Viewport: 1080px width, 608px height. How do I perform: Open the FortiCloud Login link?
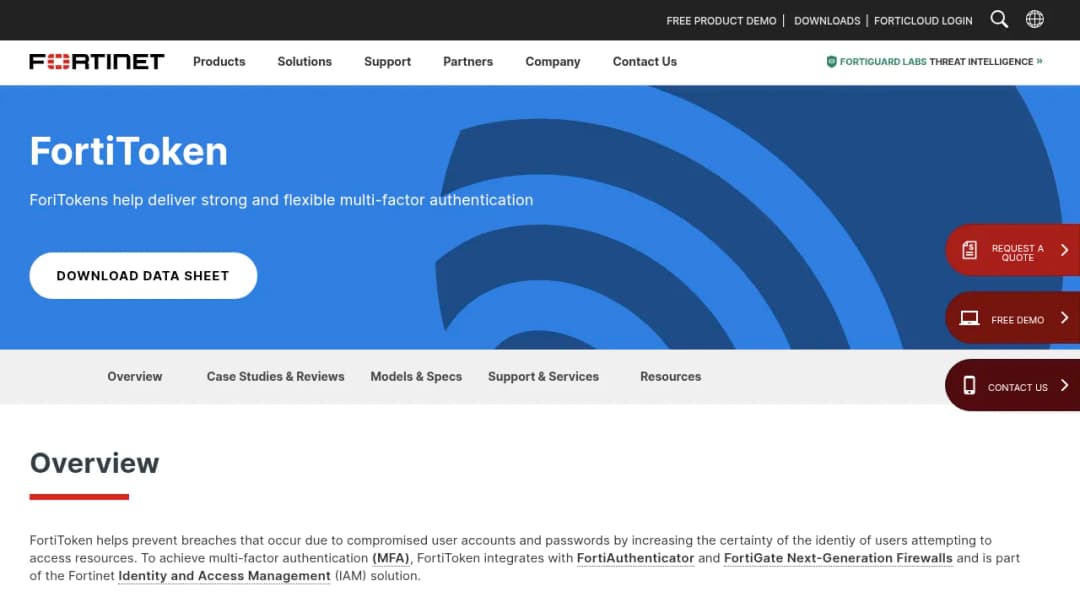coord(923,21)
